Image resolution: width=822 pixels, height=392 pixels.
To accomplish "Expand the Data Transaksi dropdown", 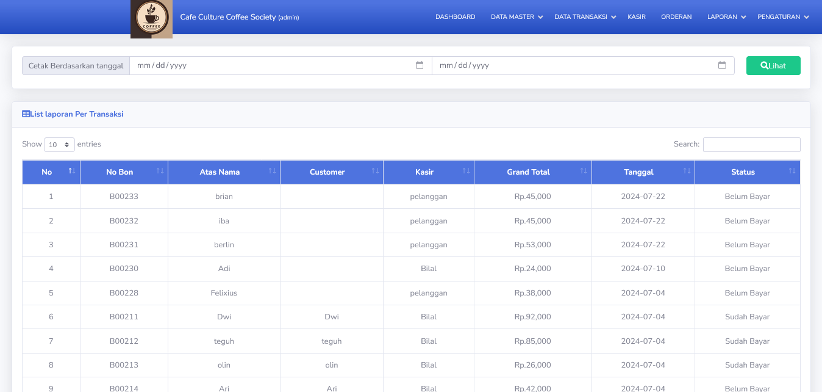I will click(585, 17).
